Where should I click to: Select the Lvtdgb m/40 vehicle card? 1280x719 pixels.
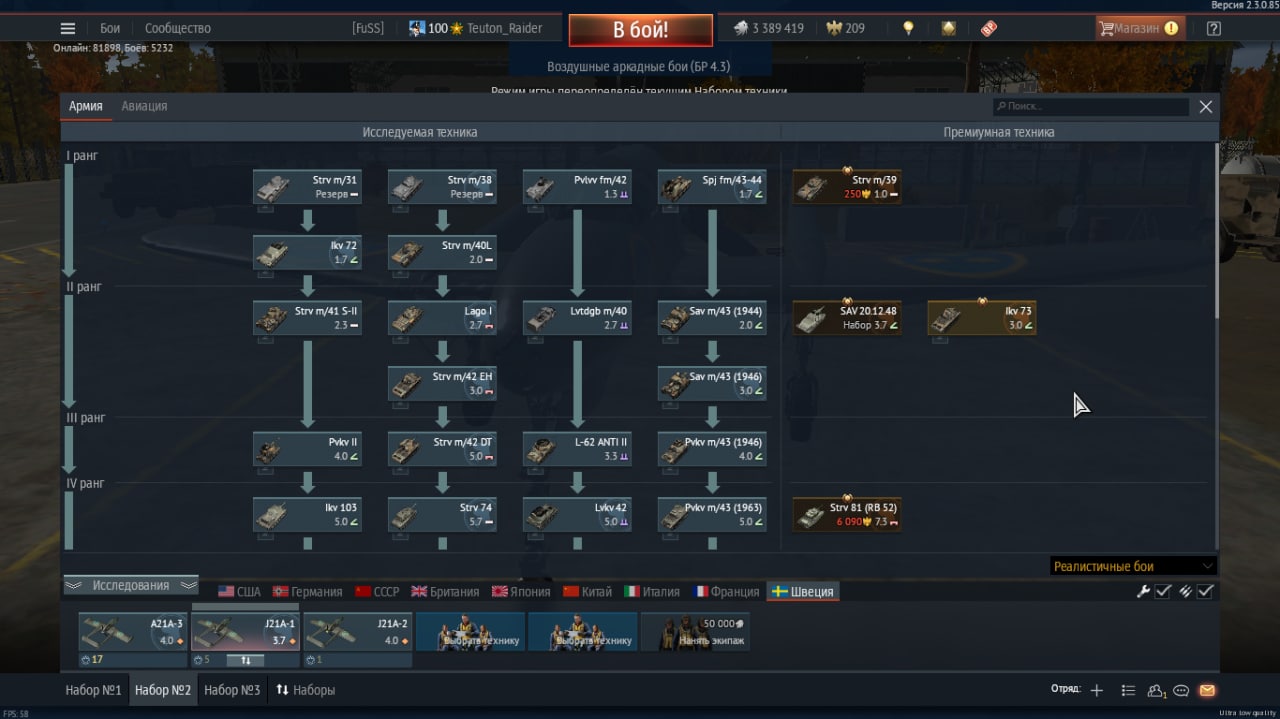577,318
